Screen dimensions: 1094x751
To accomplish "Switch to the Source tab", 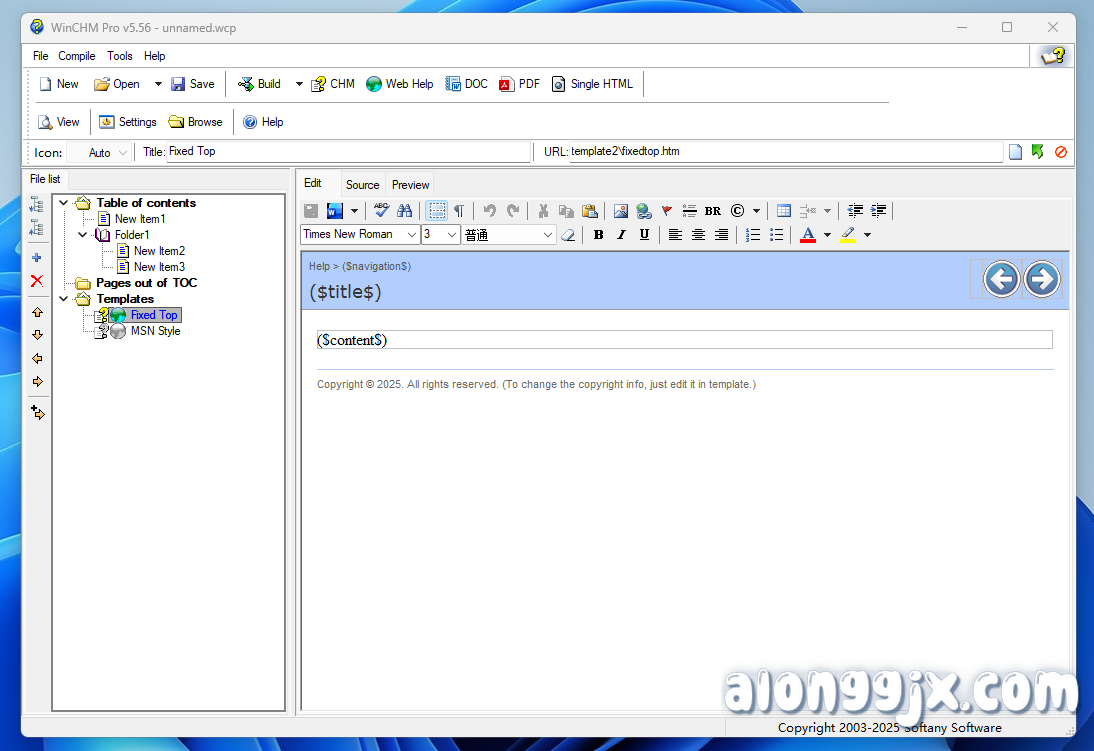I will (362, 184).
